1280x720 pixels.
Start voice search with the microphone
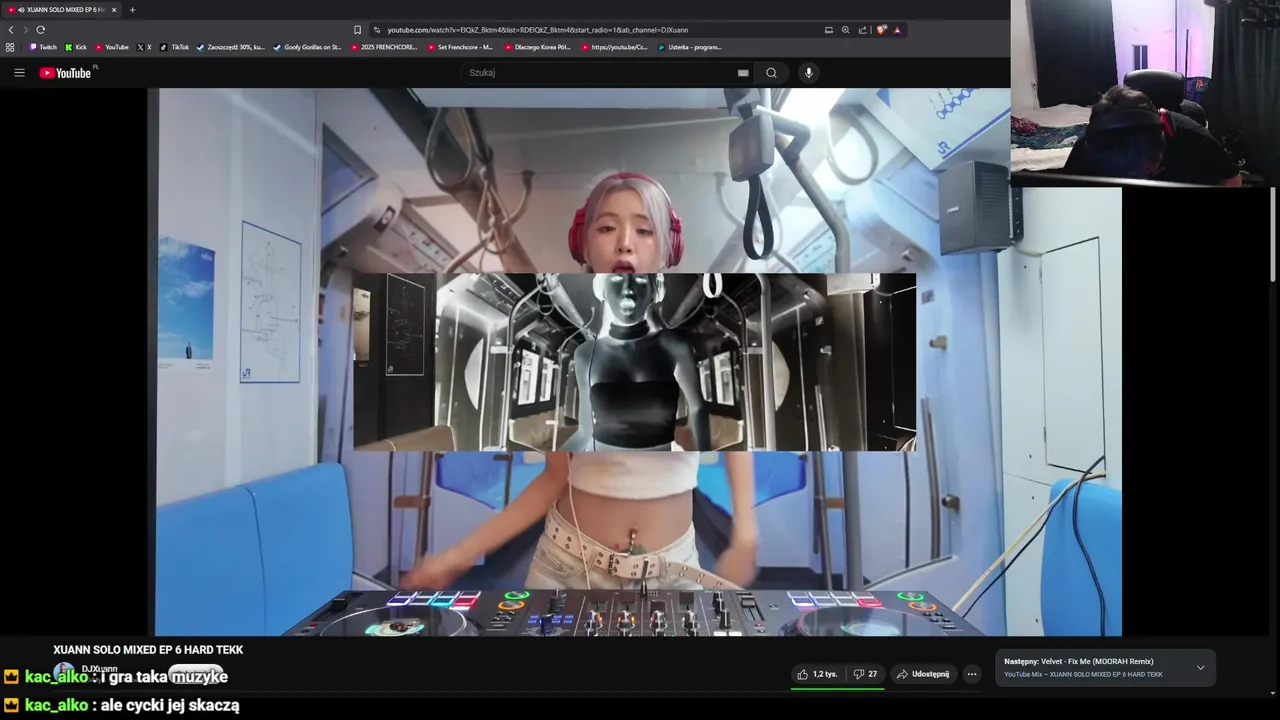[809, 72]
